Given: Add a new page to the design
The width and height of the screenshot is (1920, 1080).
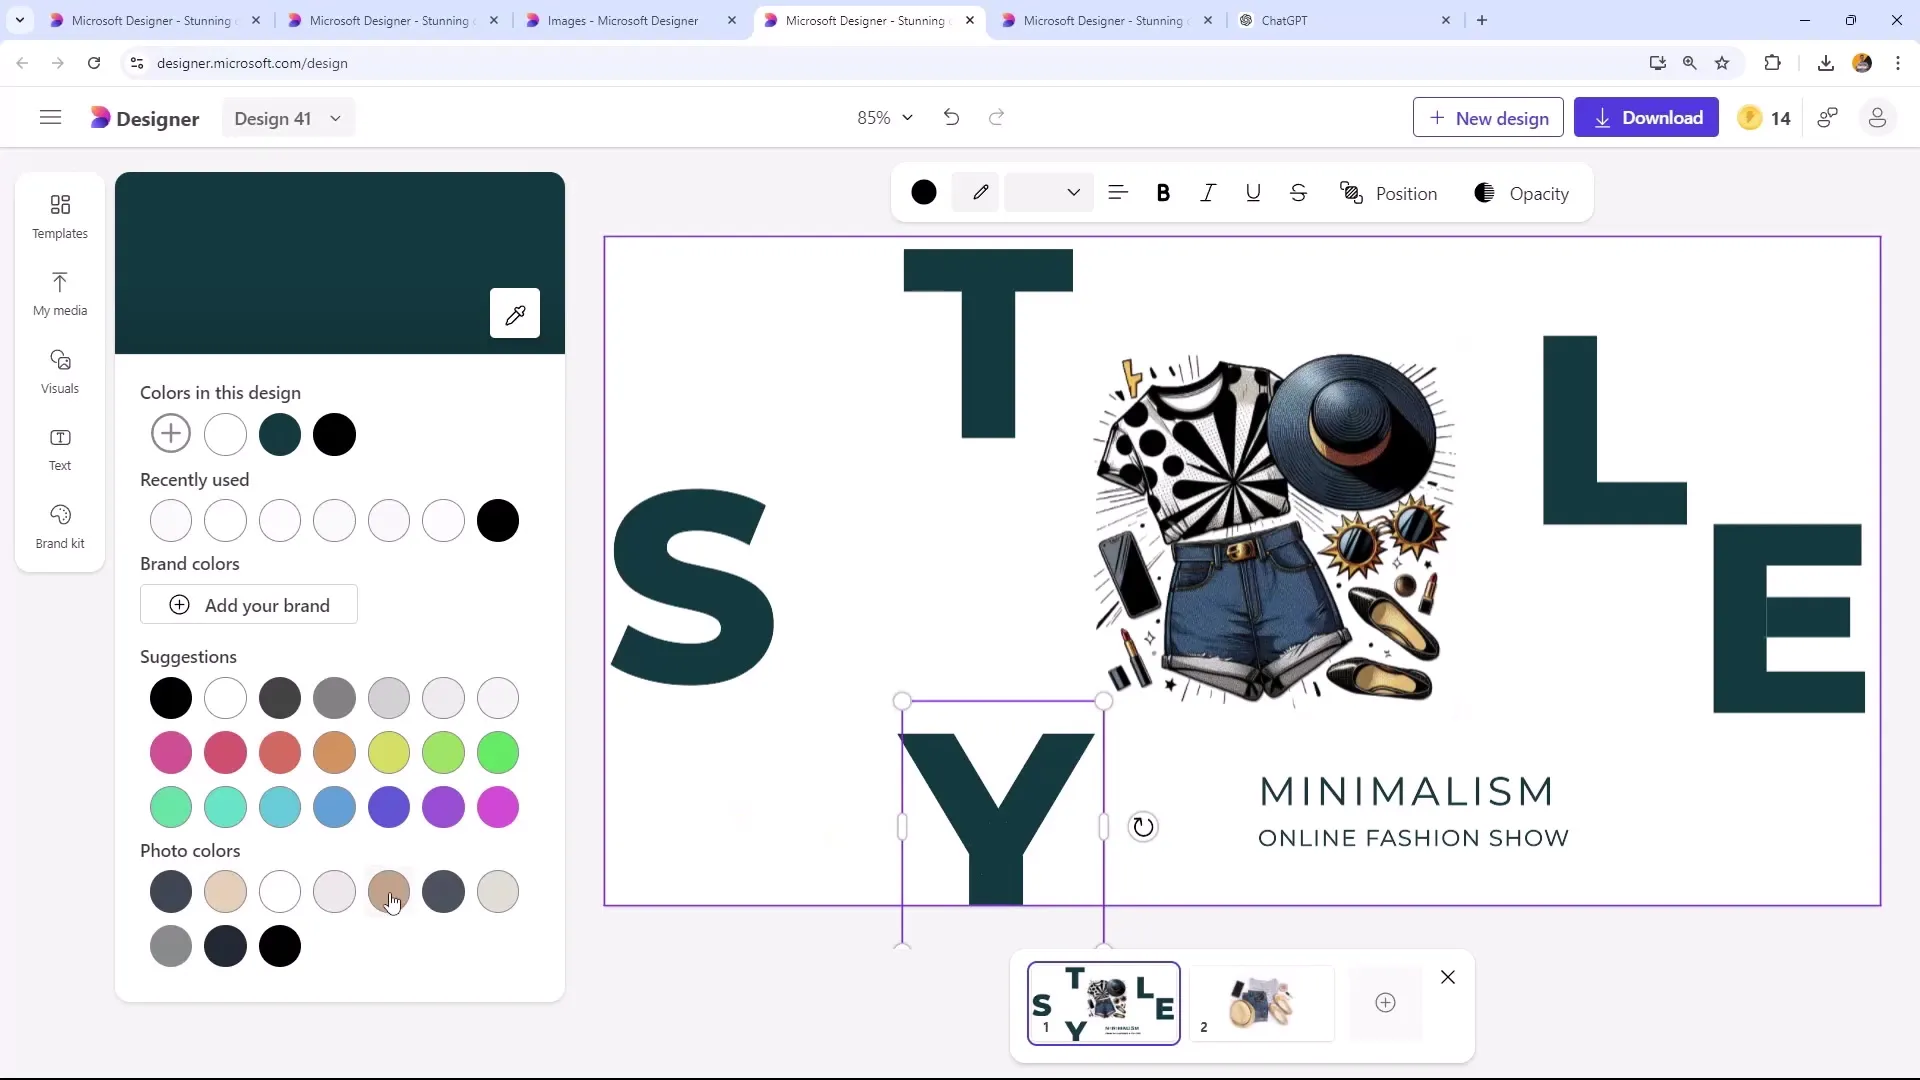Looking at the screenshot, I should tap(1385, 1003).
